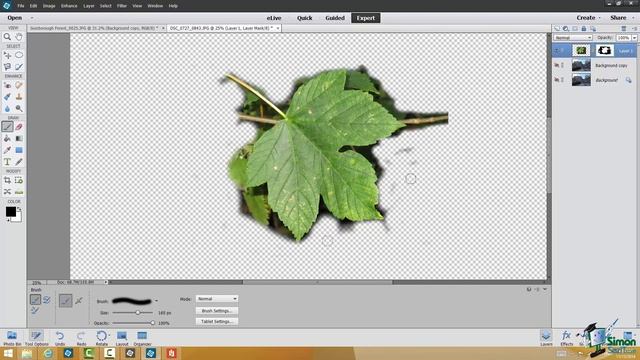Toggle the Tool Options panel
The height and width of the screenshot is (360, 640).
pos(36,338)
